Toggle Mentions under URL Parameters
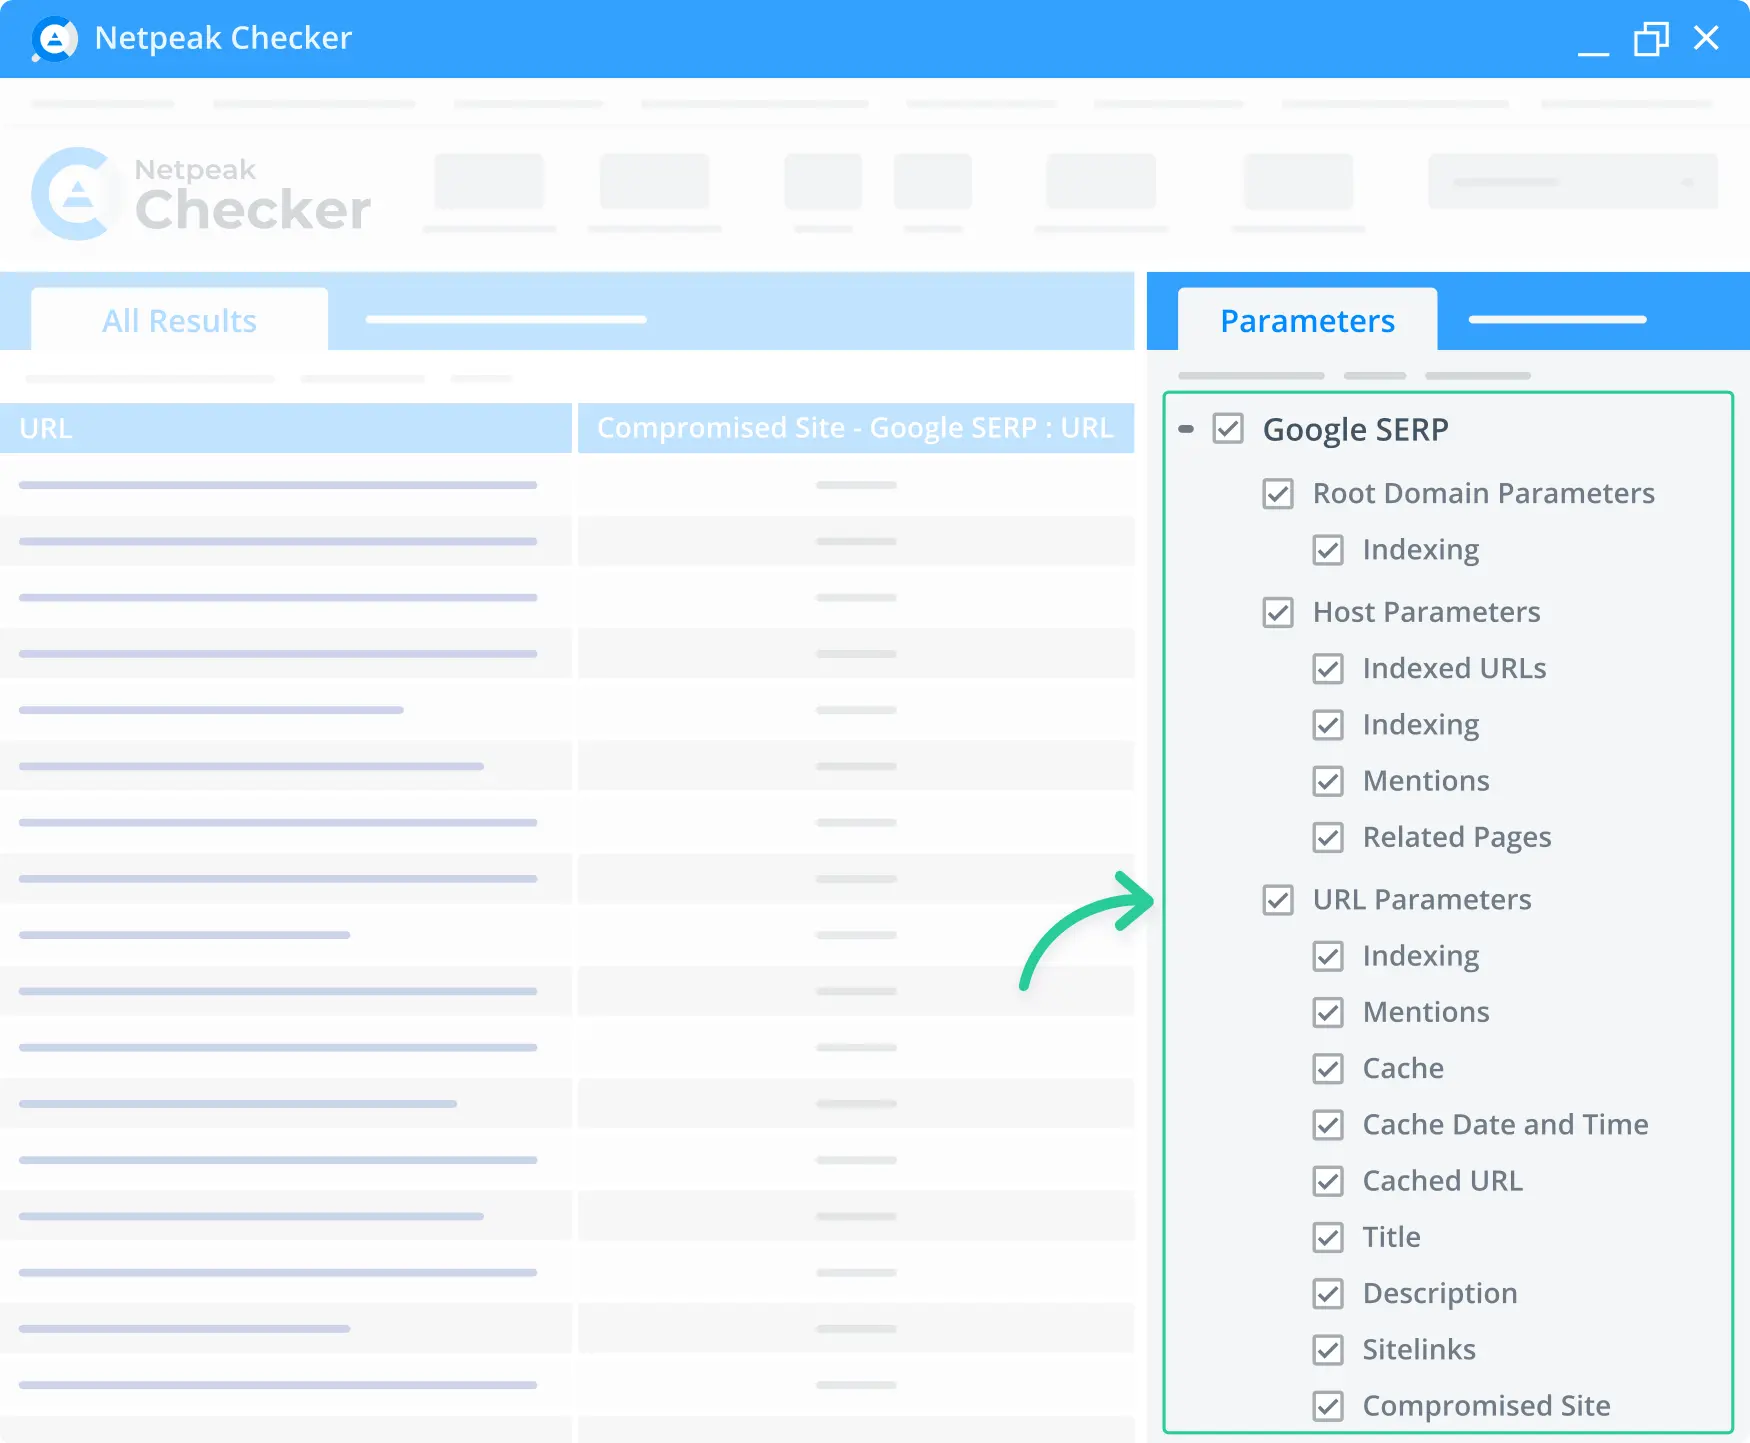The width and height of the screenshot is (1750, 1443). click(1328, 1012)
